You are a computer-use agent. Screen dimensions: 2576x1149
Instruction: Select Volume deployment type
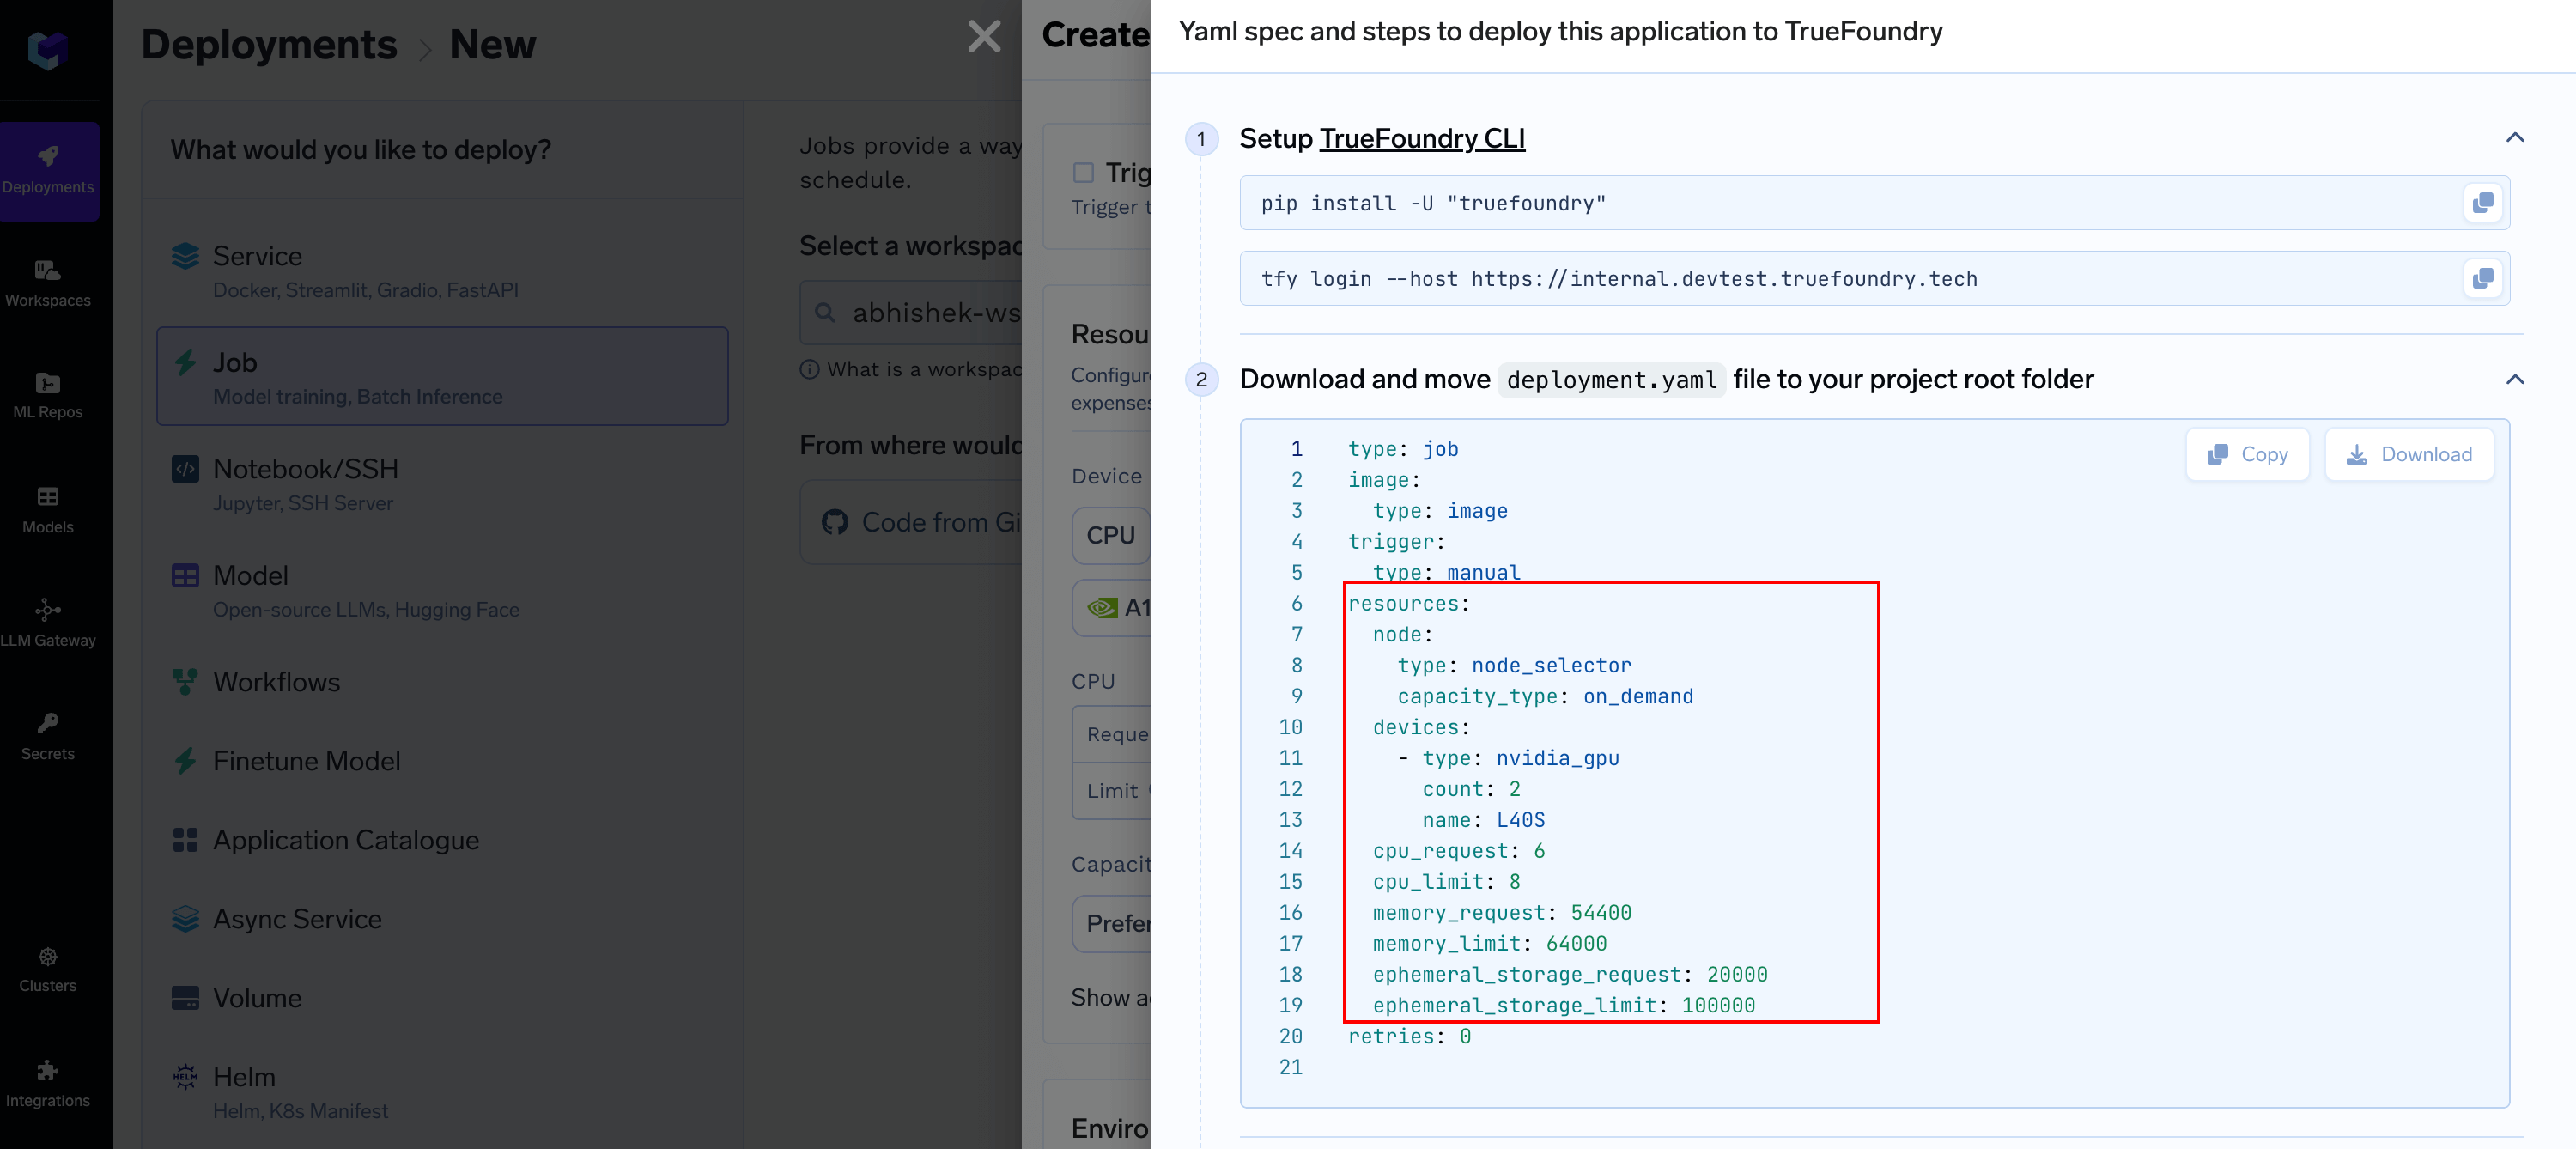click(x=442, y=998)
